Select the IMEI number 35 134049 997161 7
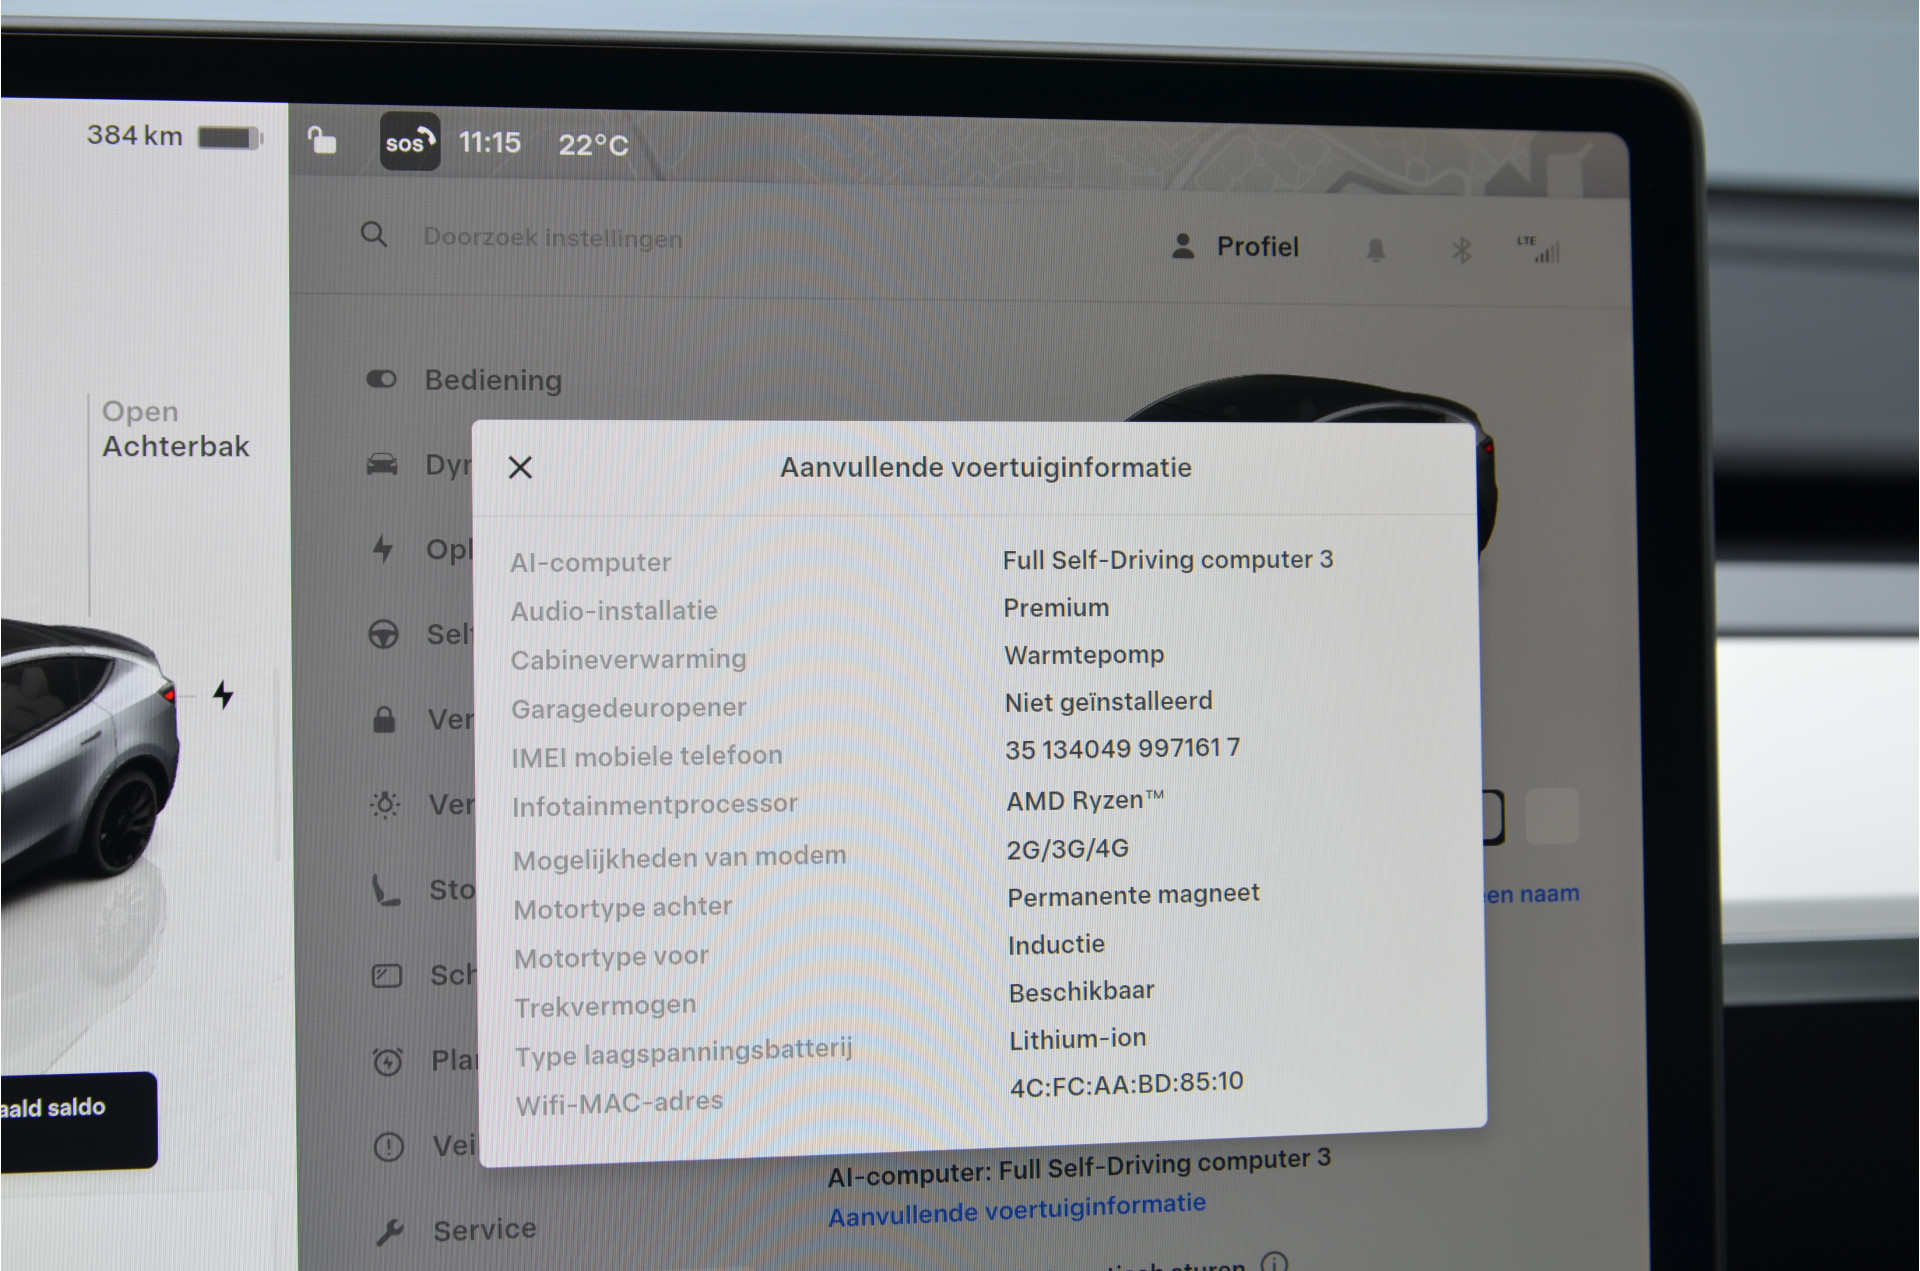The width and height of the screenshot is (1920, 1271). pos(1123,749)
